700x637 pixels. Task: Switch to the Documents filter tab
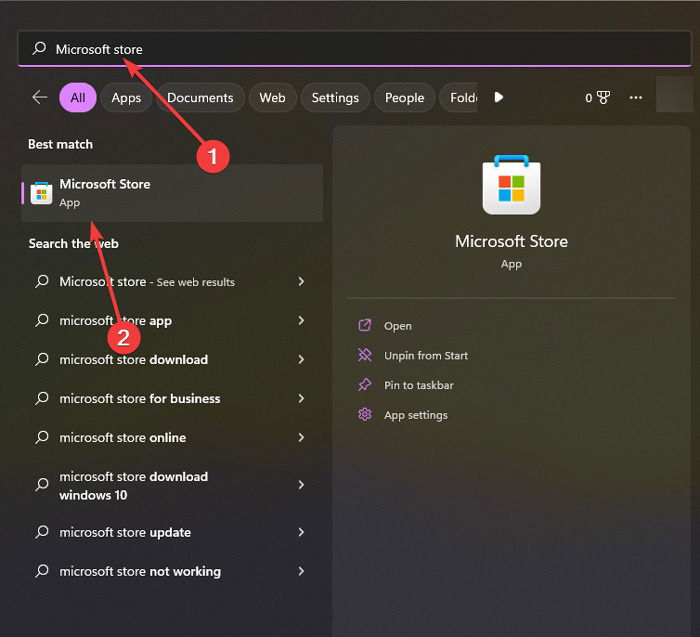(200, 97)
